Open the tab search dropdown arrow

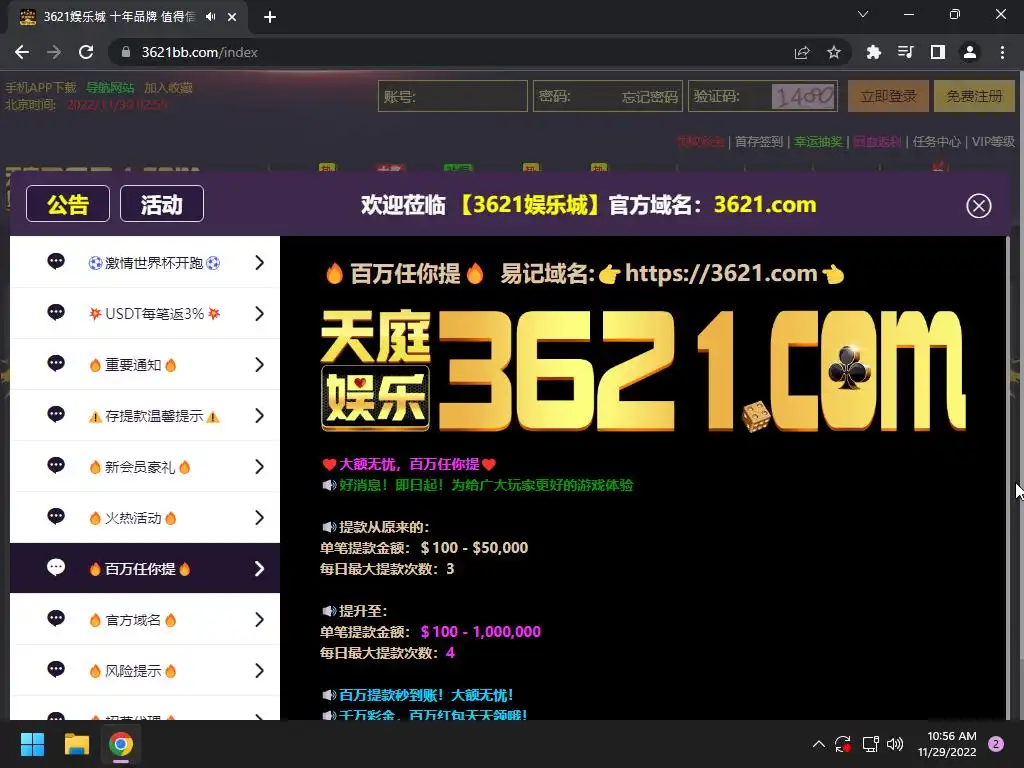click(x=863, y=14)
